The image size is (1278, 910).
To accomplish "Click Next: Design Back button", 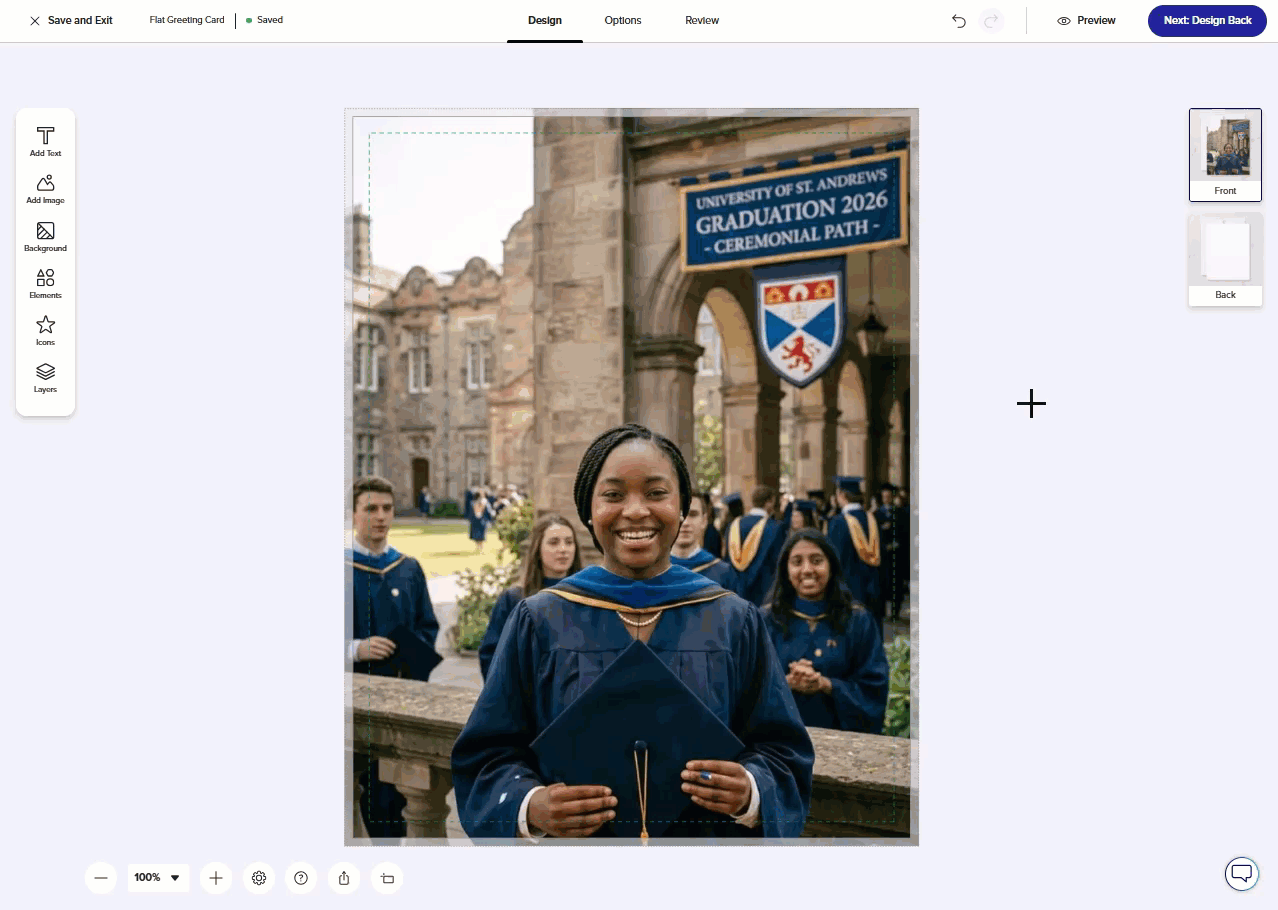I will [x=1207, y=21].
